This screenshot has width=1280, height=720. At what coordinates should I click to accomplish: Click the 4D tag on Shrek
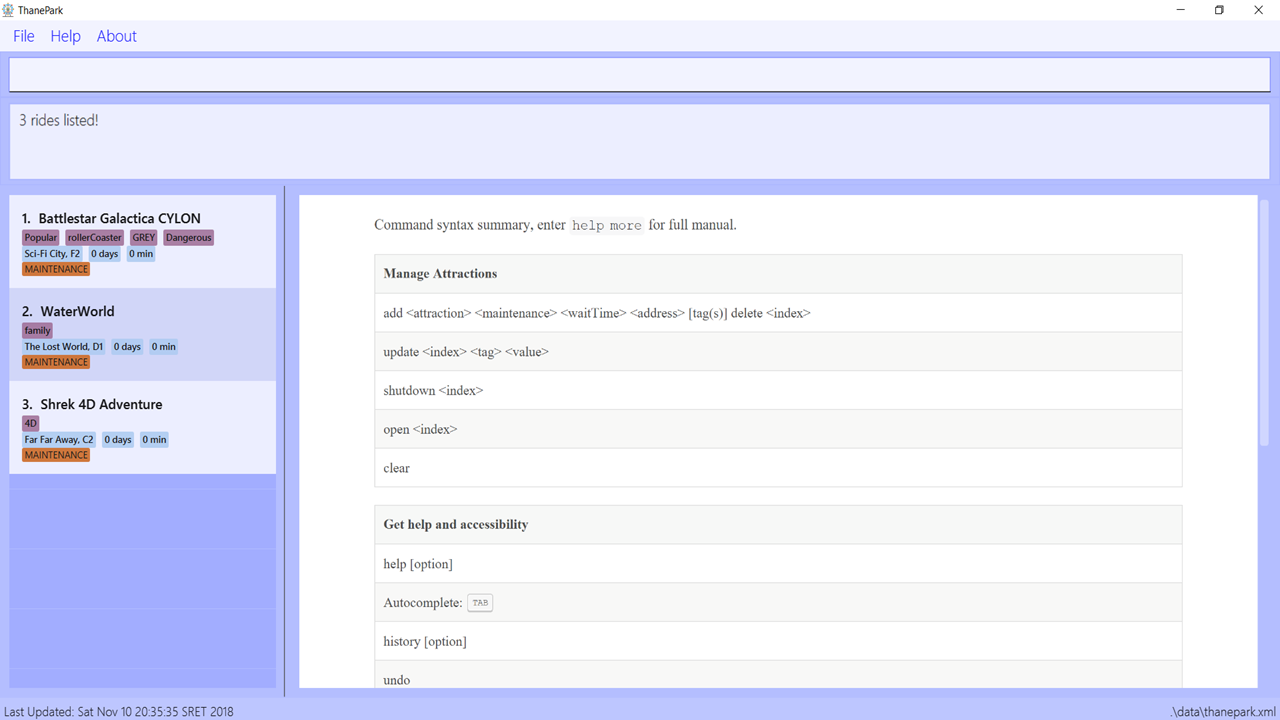click(x=31, y=424)
